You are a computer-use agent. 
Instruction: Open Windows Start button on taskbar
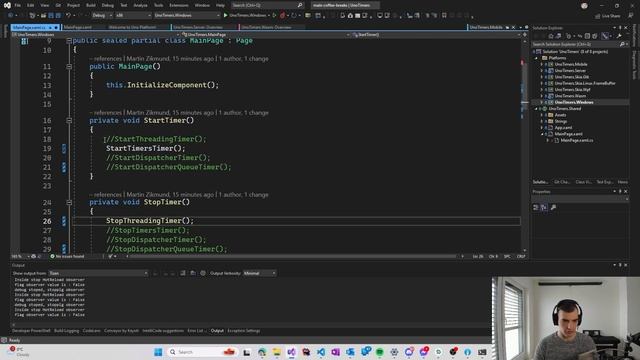pos(158,352)
